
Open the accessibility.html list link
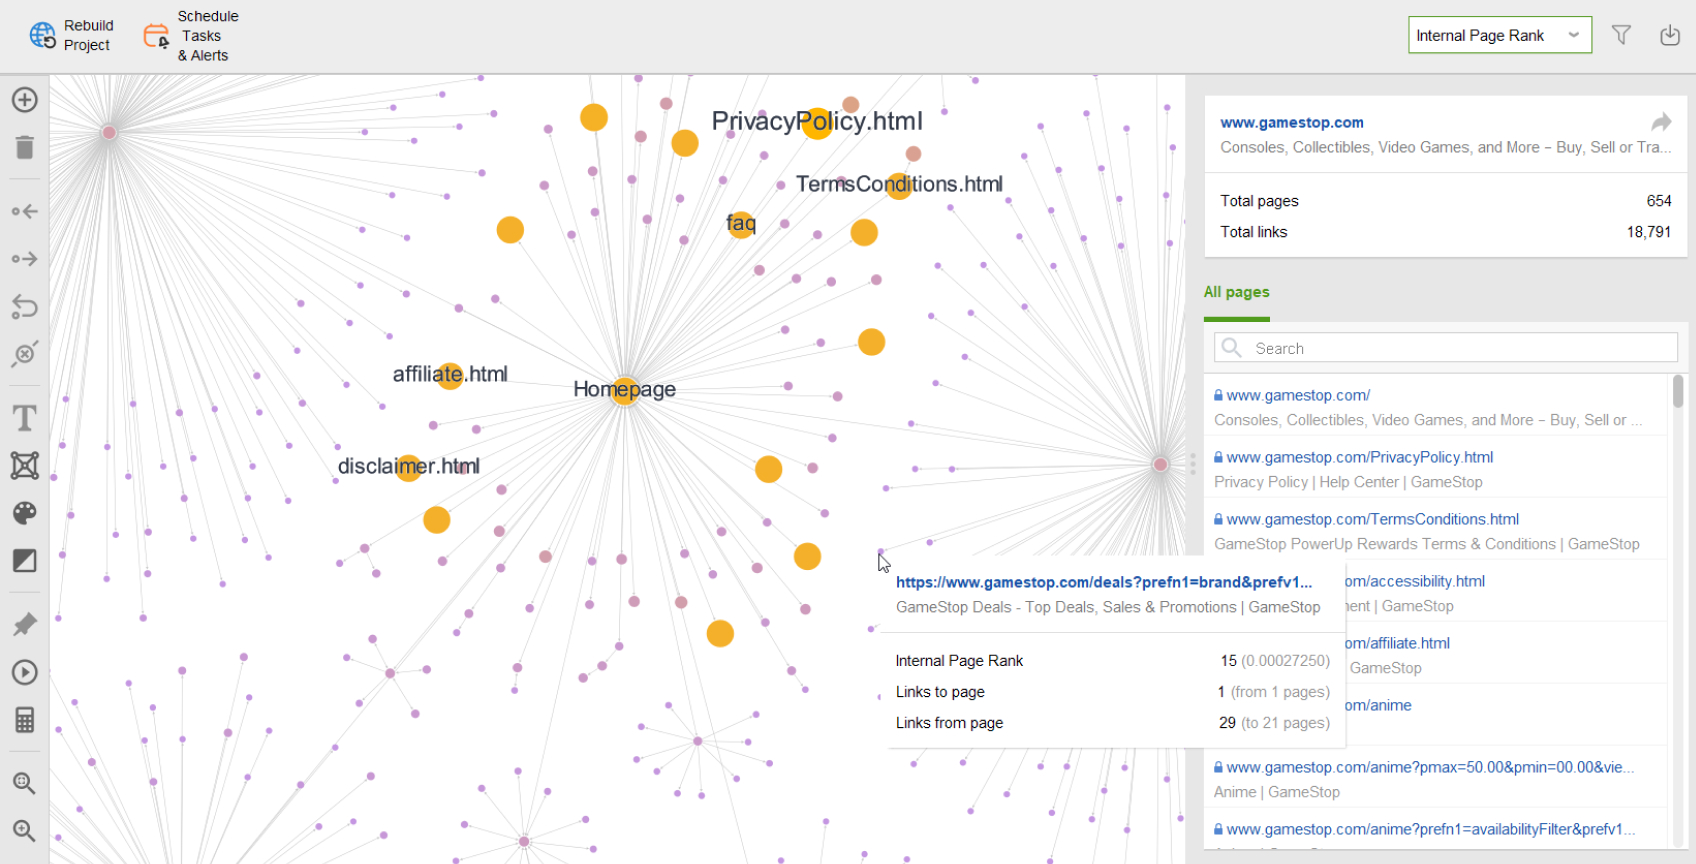tap(1416, 581)
